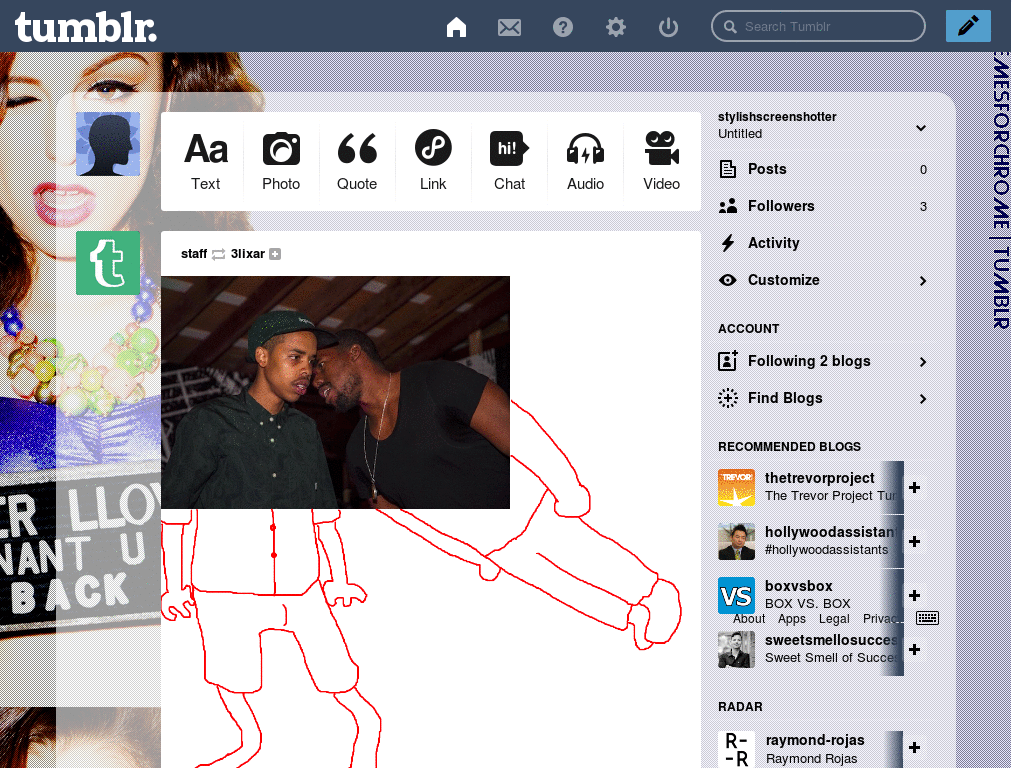Open Followers in sidebar
1024x768 pixels.
coord(823,206)
